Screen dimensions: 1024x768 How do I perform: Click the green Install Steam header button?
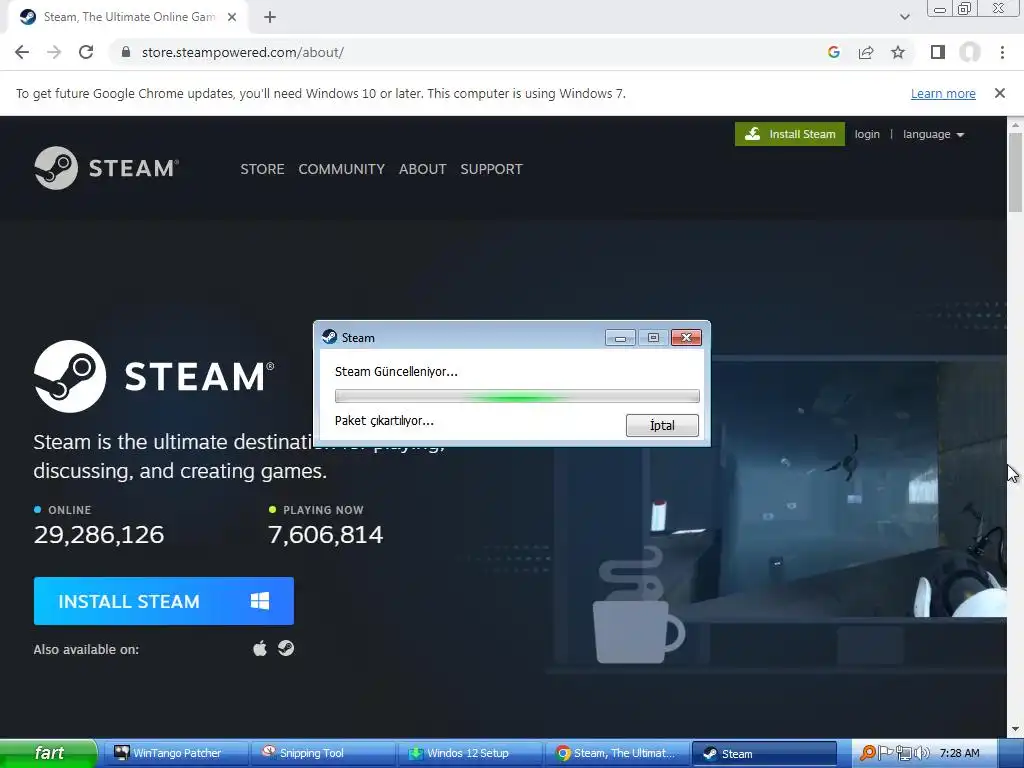click(x=790, y=134)
